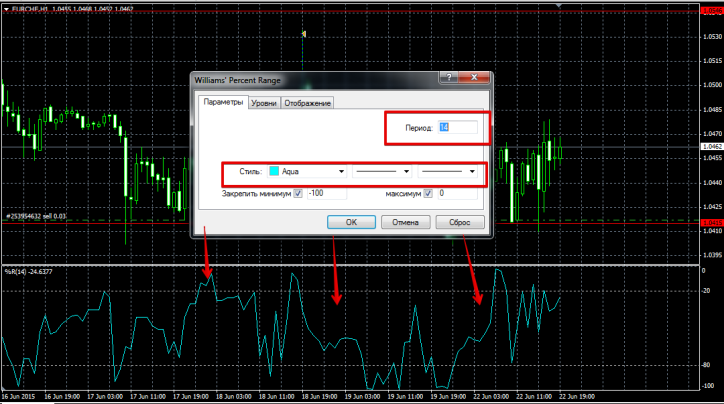Toggle the 'Закрепить минимум' checkbox

click(x=298, y=193)
